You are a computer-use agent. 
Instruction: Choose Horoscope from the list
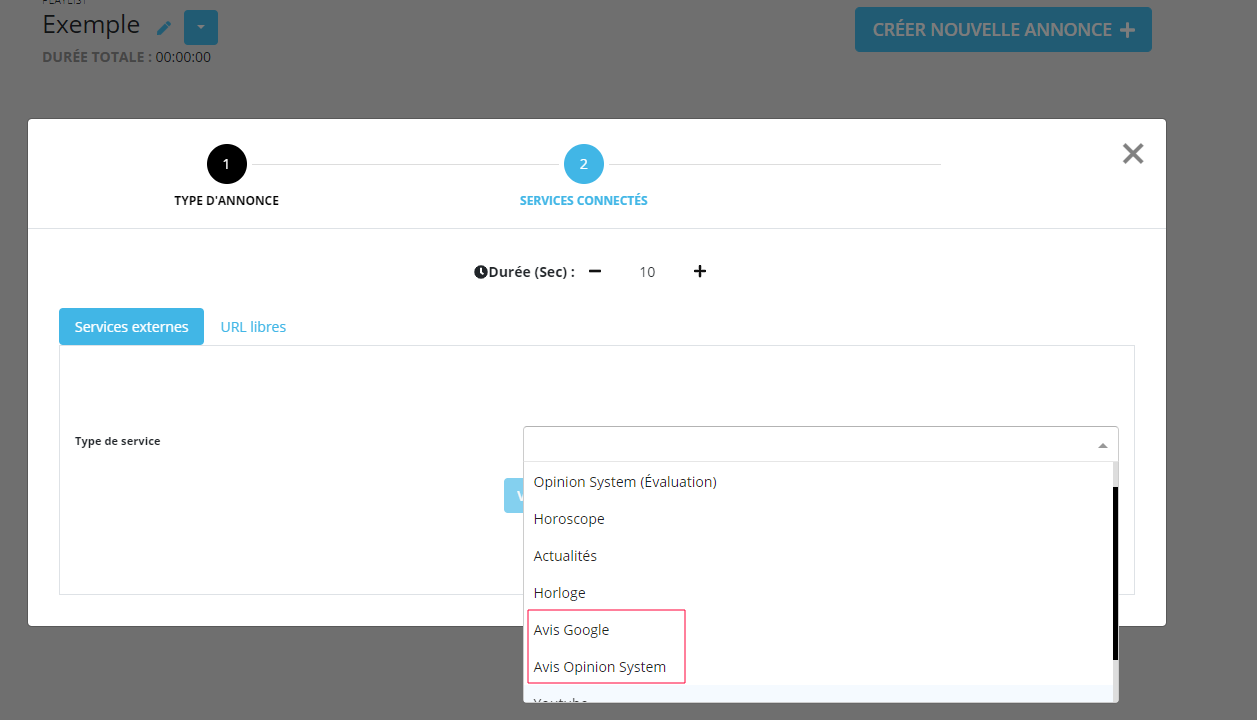pos(817,519)
